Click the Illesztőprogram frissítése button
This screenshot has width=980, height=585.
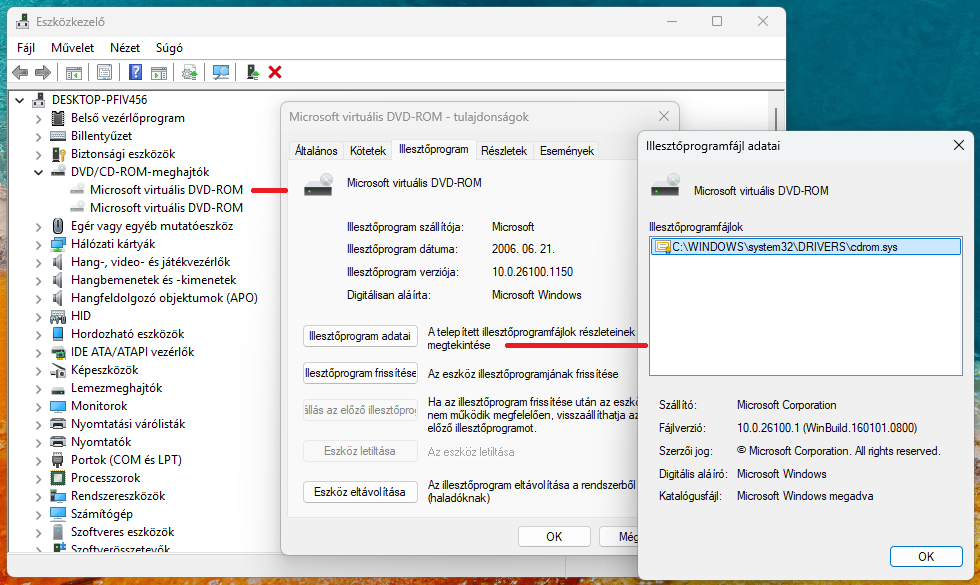(360, 373)
